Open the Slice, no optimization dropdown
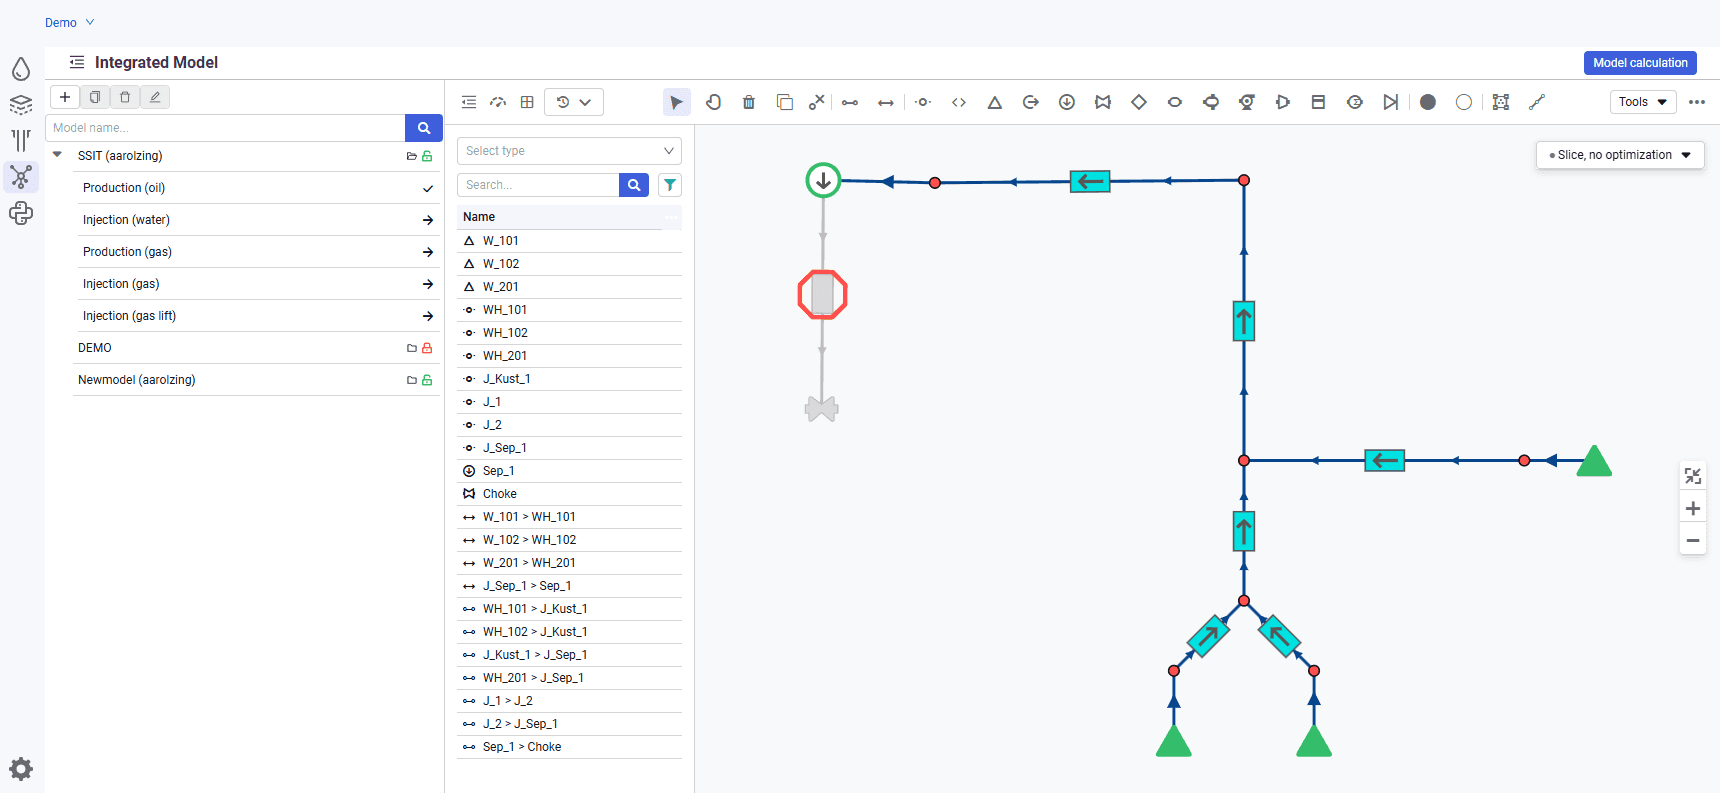Image resolution: width=1720 pixels, height=793 pixels. point(1620,155)
